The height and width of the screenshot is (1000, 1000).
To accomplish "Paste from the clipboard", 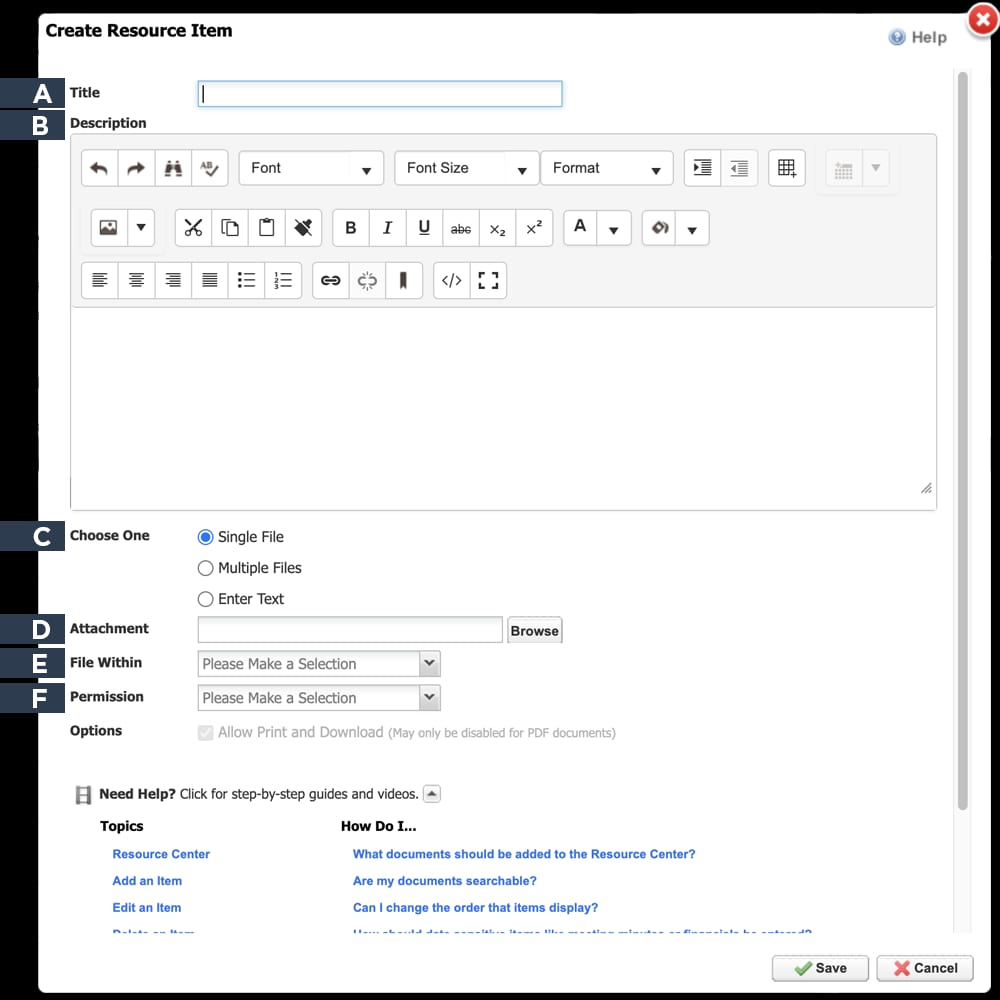I will coord(267,228).
